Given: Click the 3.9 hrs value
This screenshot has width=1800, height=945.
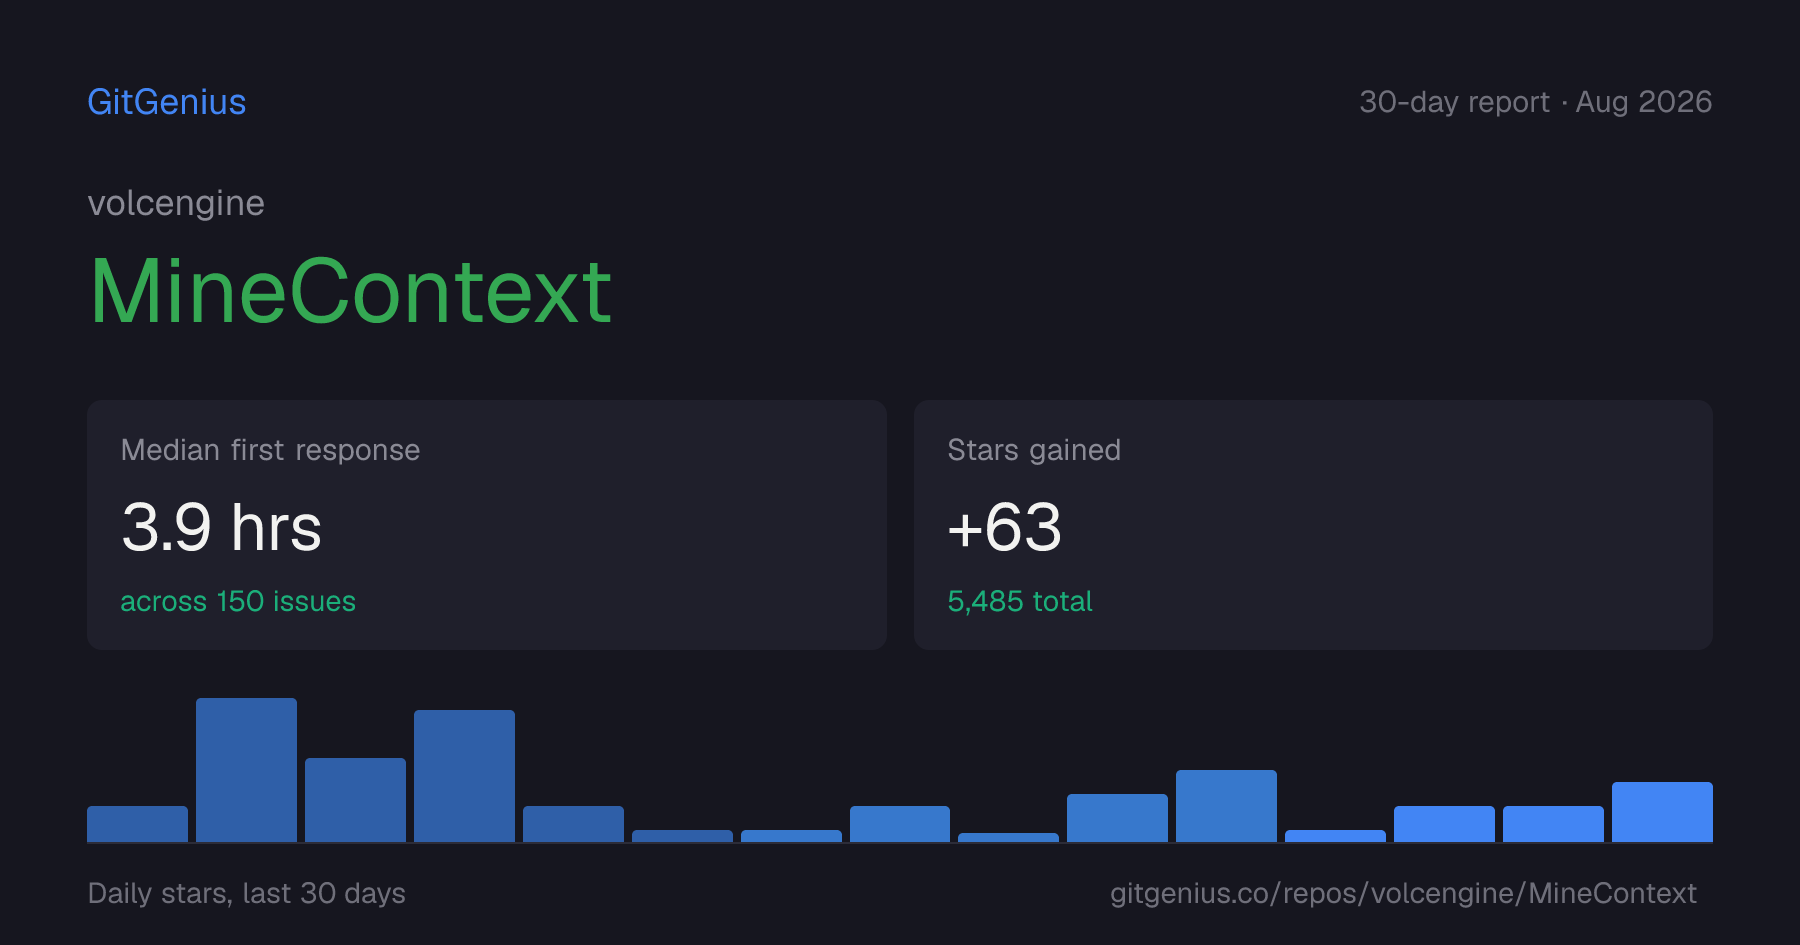Looking at the screenshot, I should 221,527.
